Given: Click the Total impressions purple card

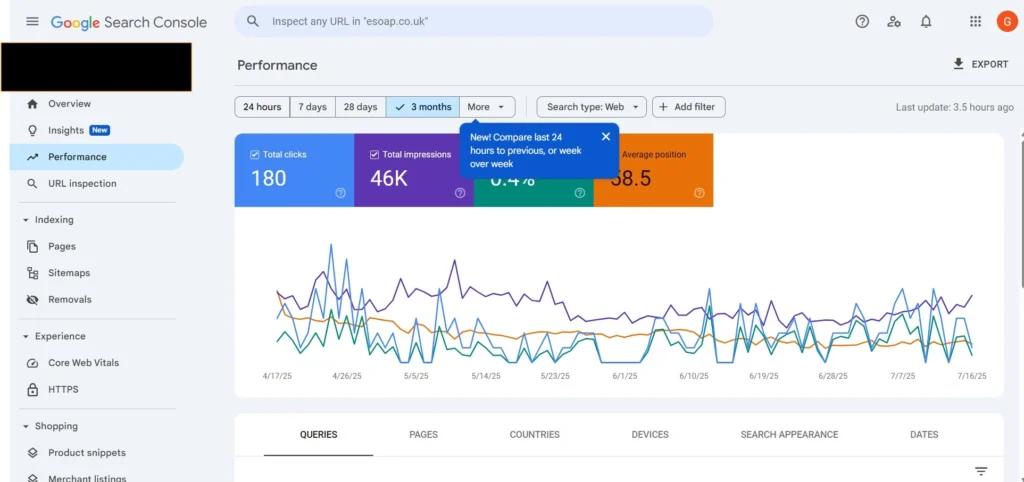Looking at the screenshot, I should (x=414, y=170).
